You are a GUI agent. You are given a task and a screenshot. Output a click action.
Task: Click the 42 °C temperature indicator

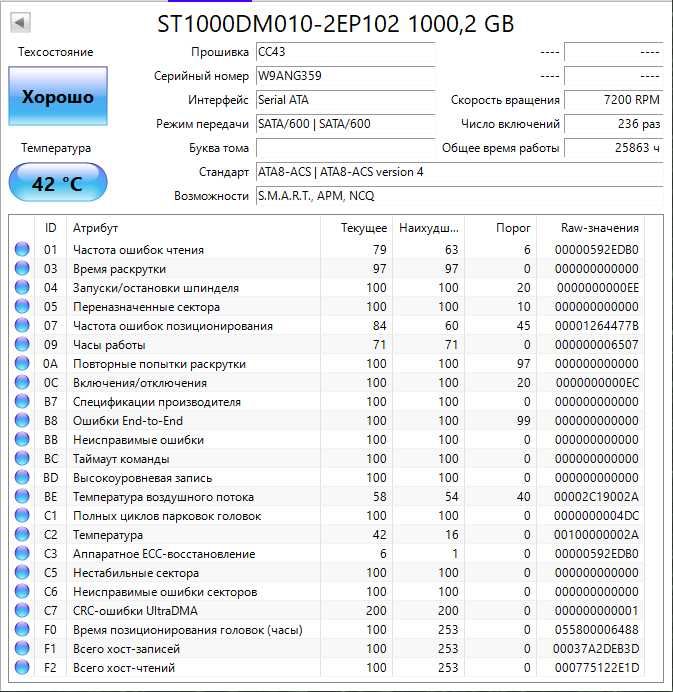click(x=58, y=182)
